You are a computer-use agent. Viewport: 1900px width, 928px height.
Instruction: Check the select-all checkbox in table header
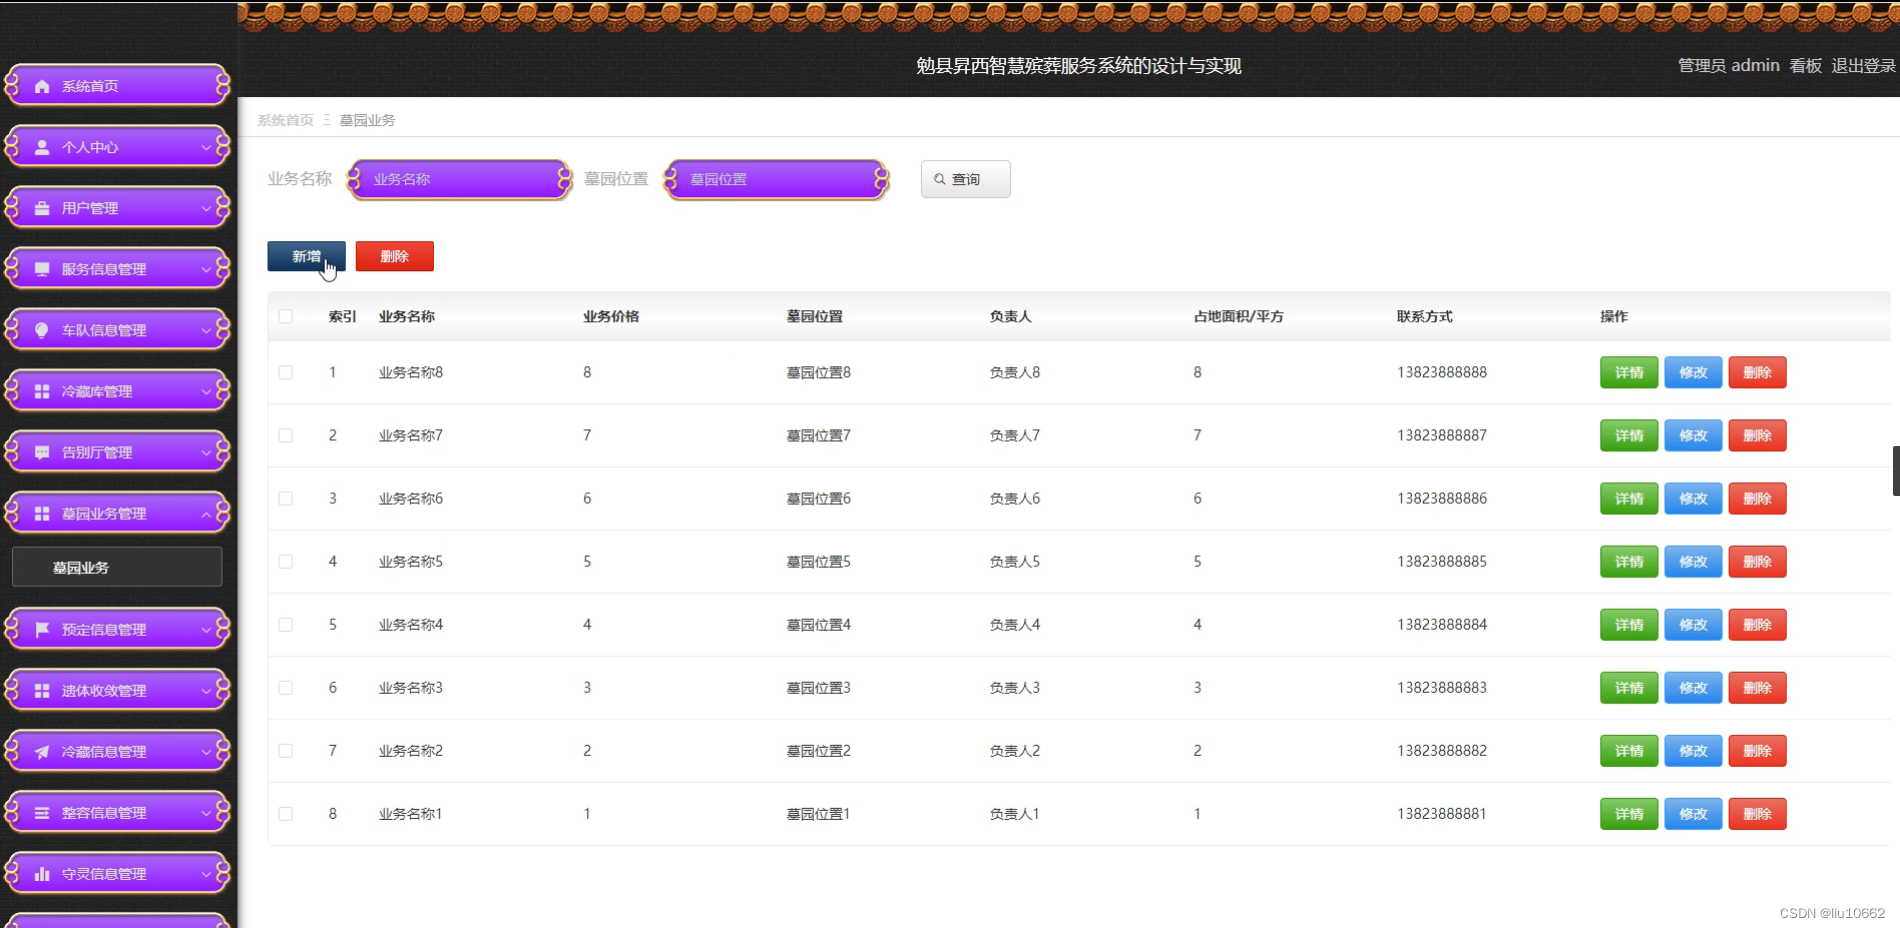(286, 316)
